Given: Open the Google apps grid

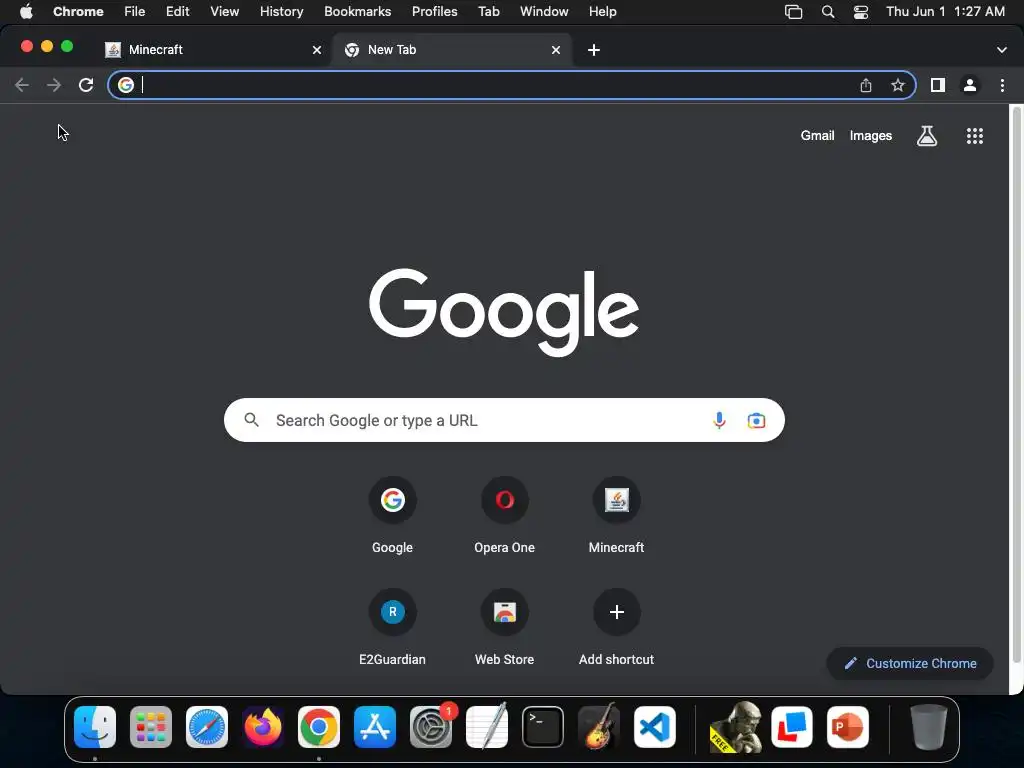Looking at the screenshot, I should coord(975,136).
